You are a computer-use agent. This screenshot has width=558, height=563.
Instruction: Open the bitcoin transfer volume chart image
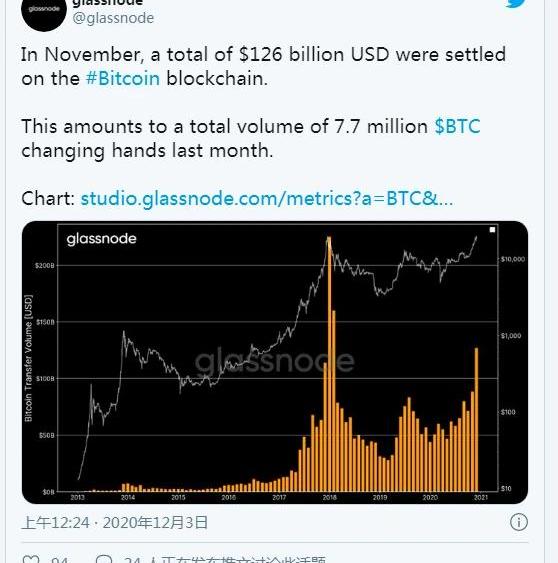pos(275,362)
